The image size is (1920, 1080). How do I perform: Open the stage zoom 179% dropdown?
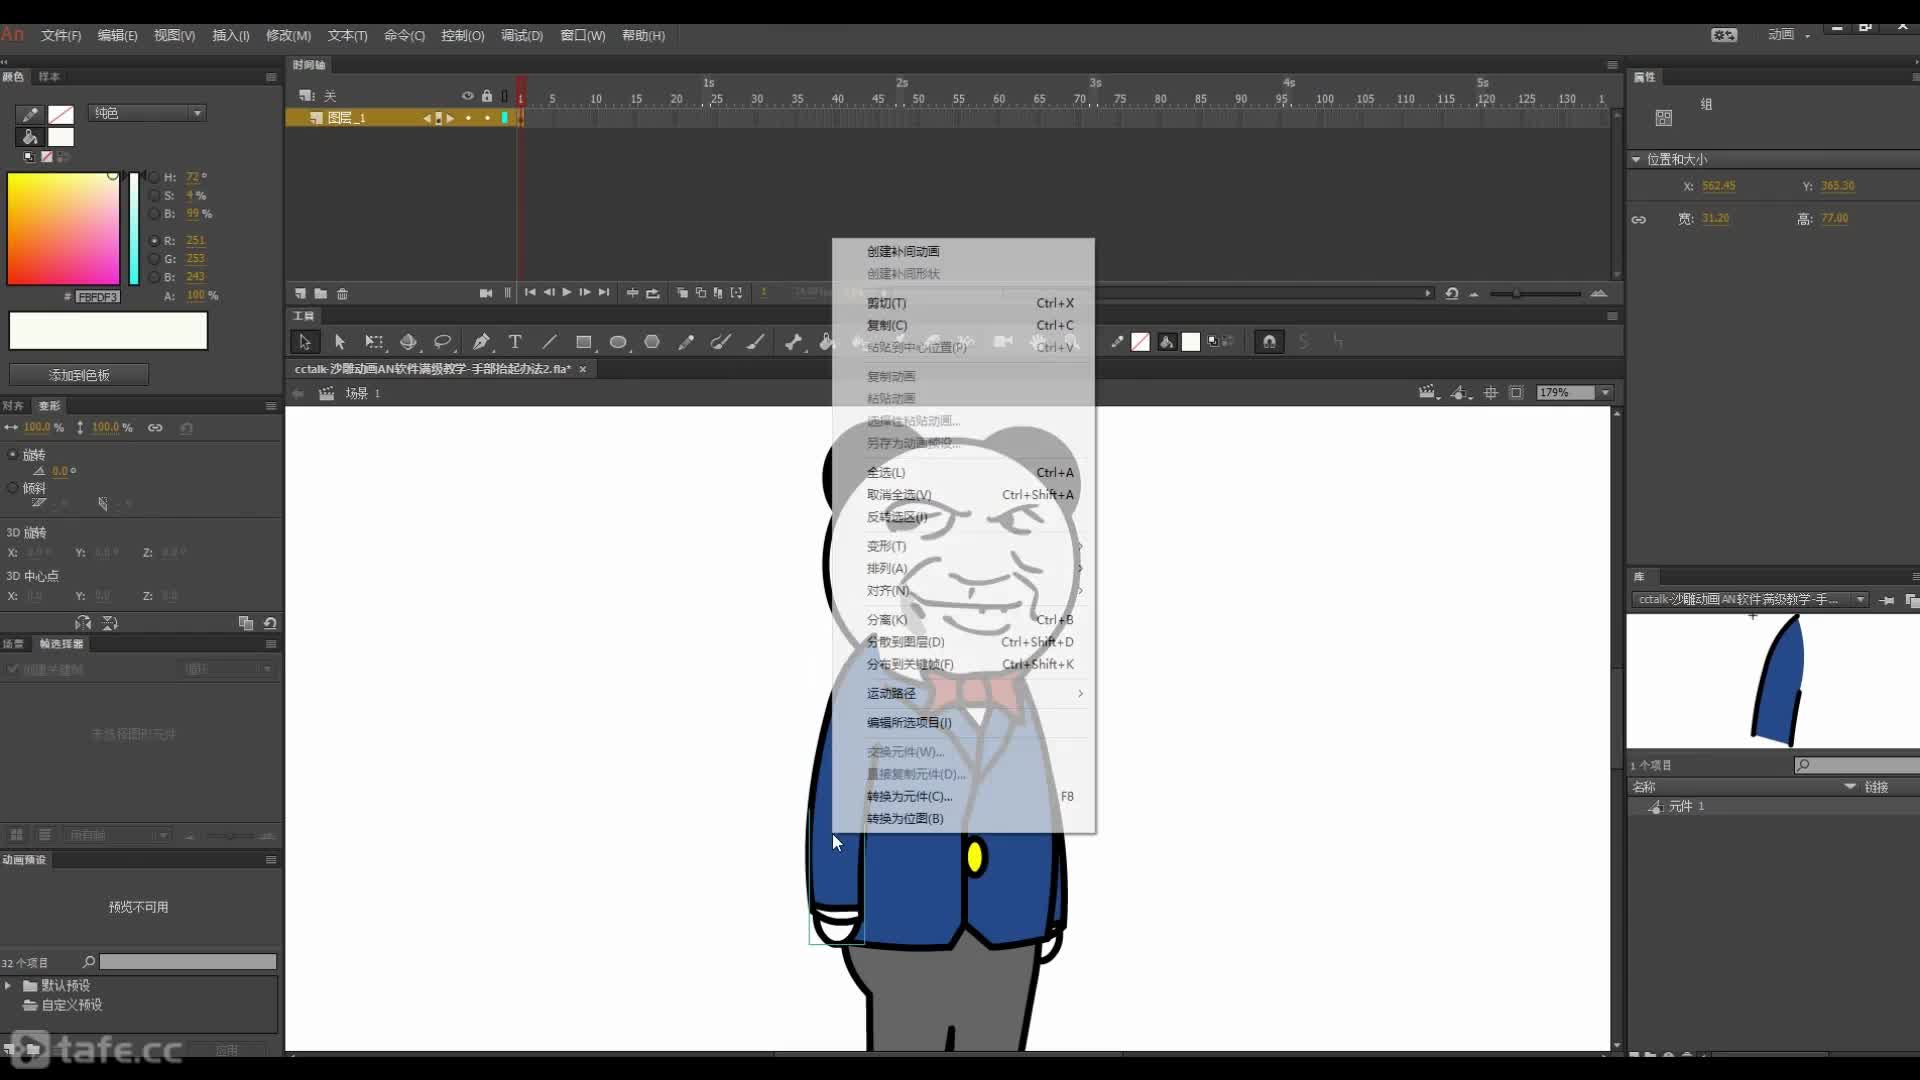pos(1605,393)
